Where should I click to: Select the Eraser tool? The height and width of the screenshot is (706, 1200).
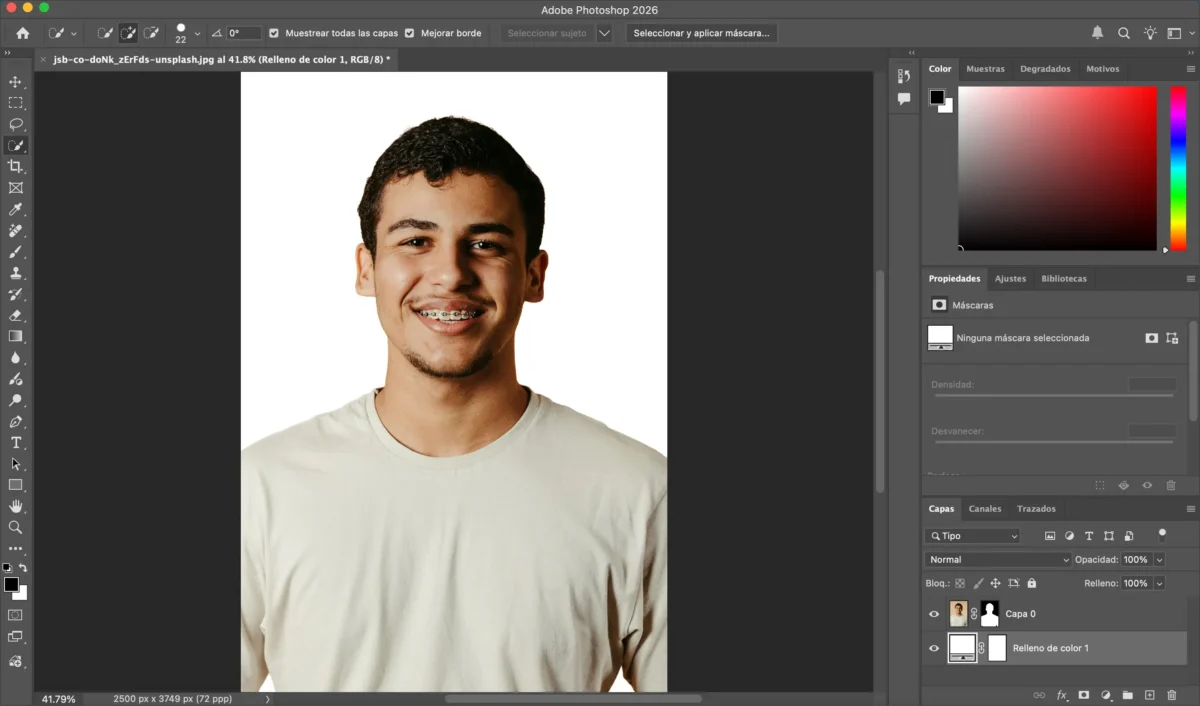pyautogui.click(x=15, y=315)
